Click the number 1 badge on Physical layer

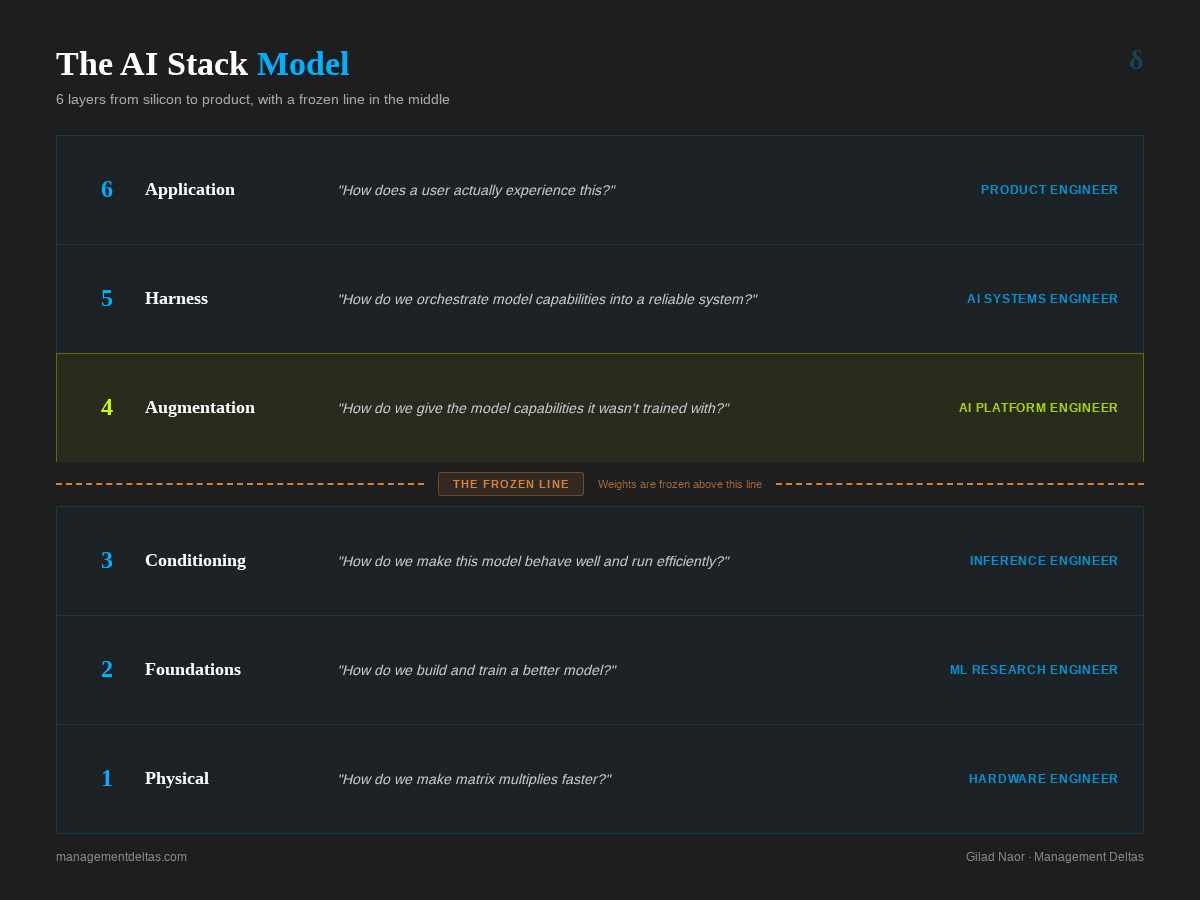click(107, 778)
